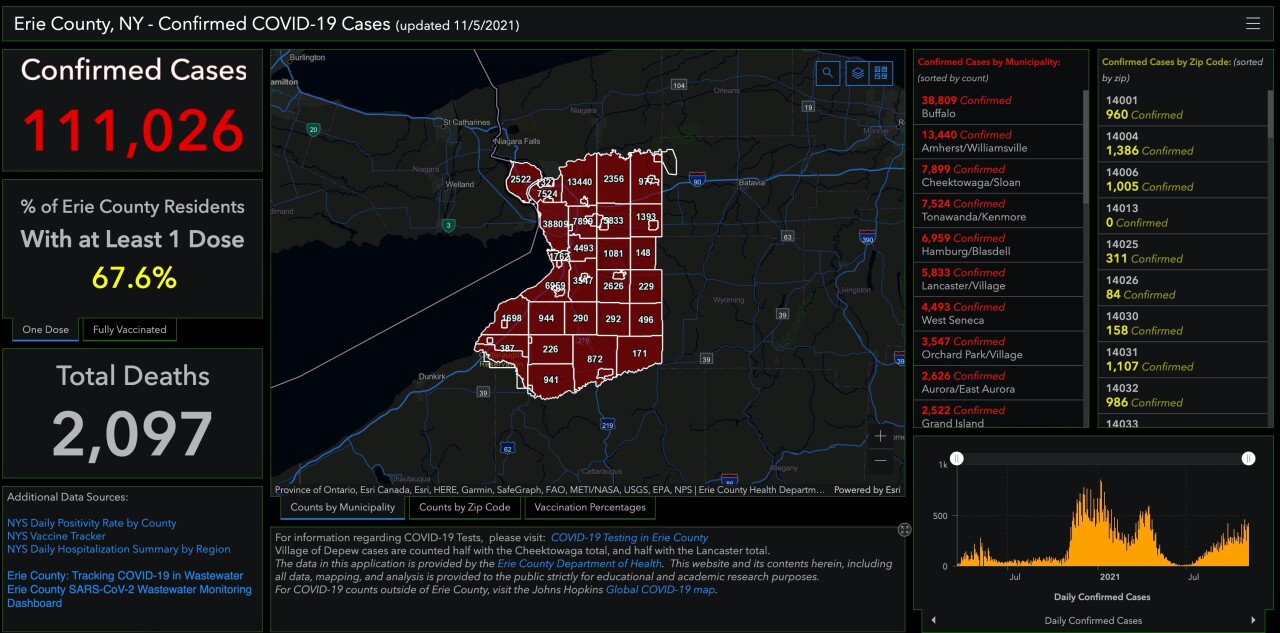Open Erie County Department of Health link
The width and height of the screenshot is (1280, 633).
coord(580,564)
